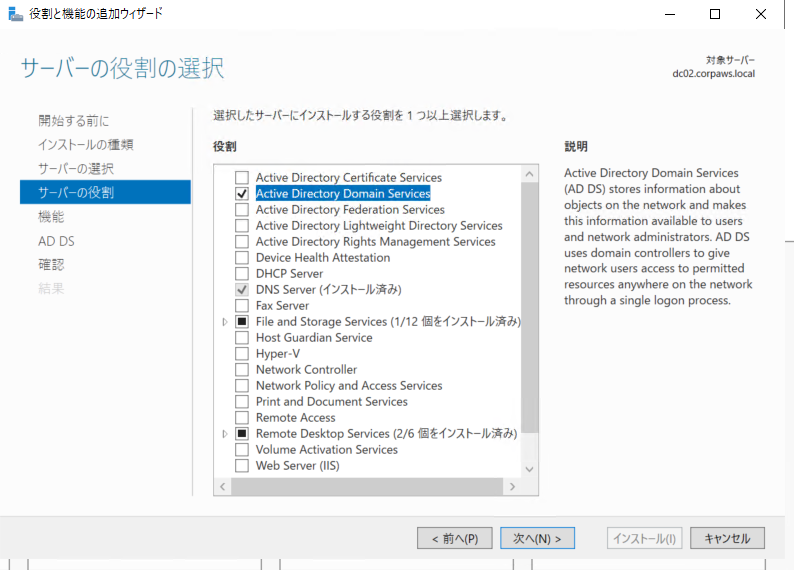The height and width of the screenshot is (570, 794).
Task: Check Device Health Attestation checkbox
Action: click(242, 257)
